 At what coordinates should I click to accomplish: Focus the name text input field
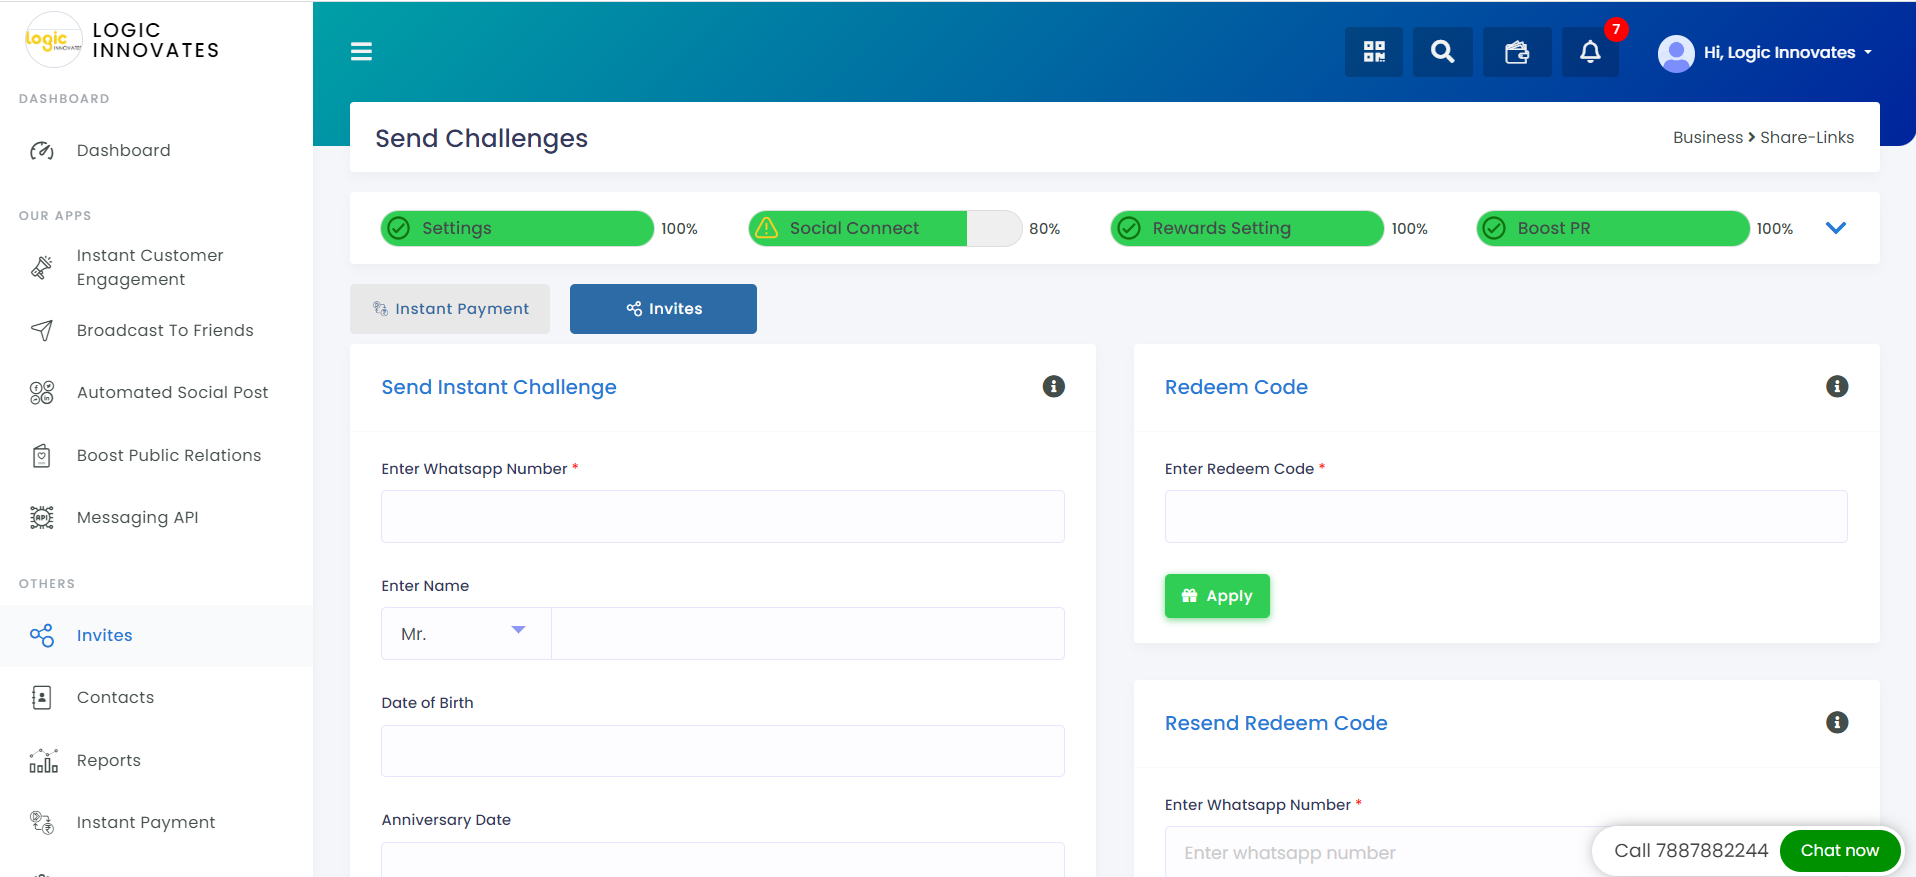pos(808,634)
